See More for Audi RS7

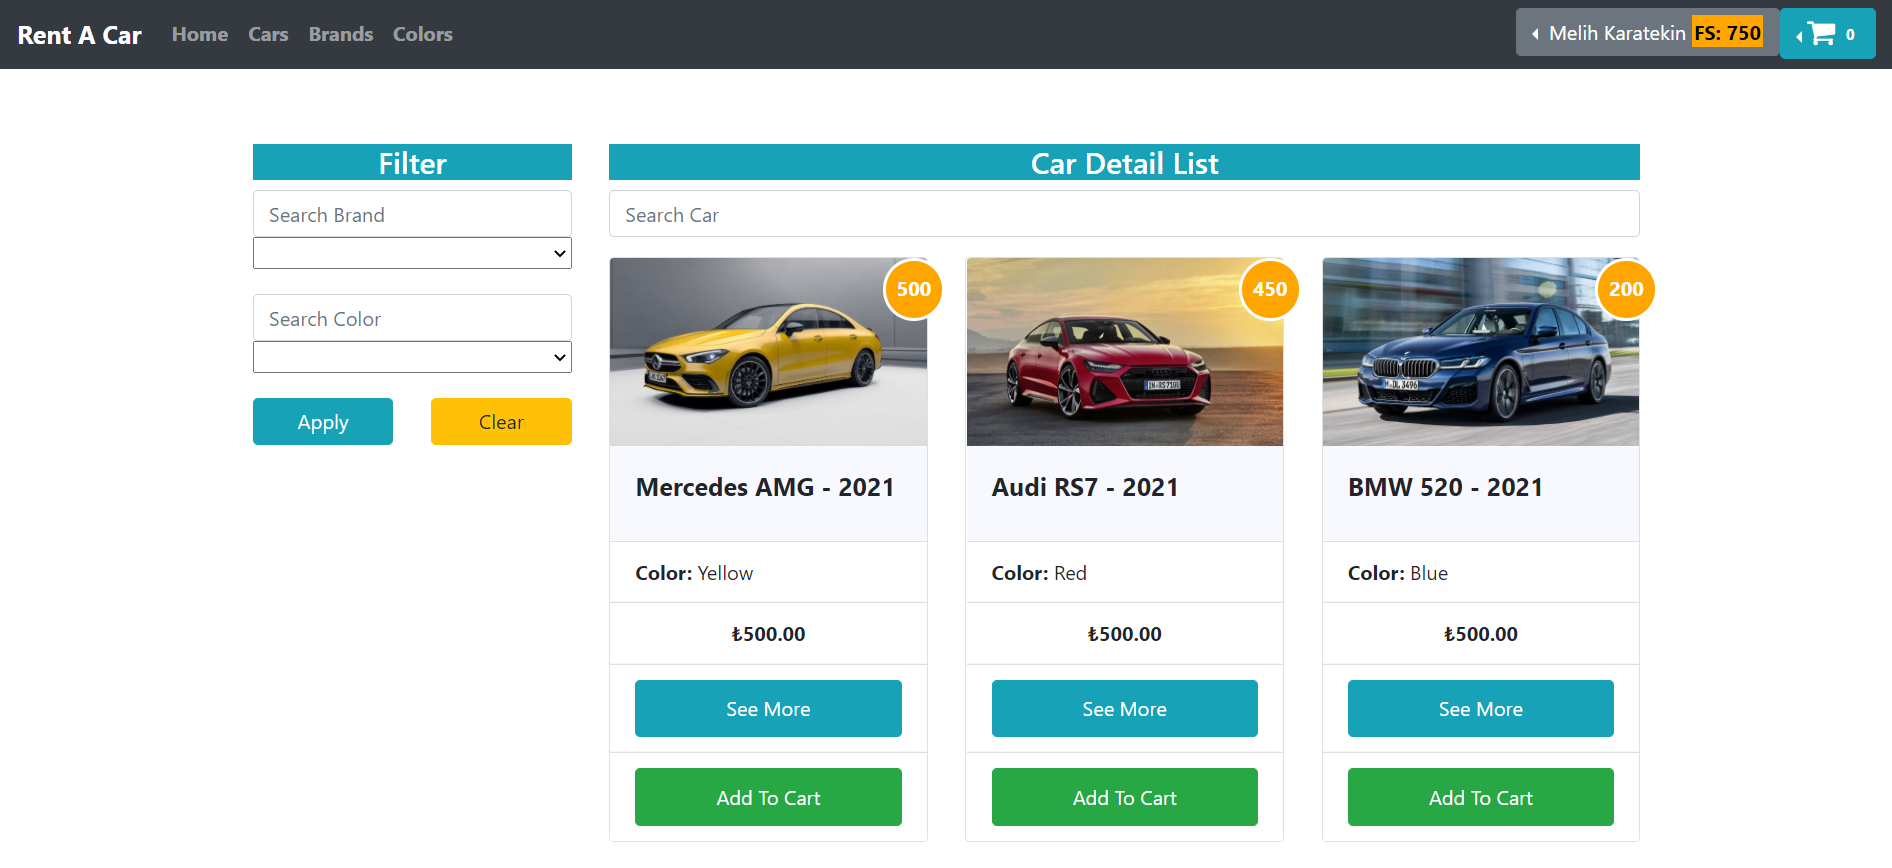(x=1124, y=708)
